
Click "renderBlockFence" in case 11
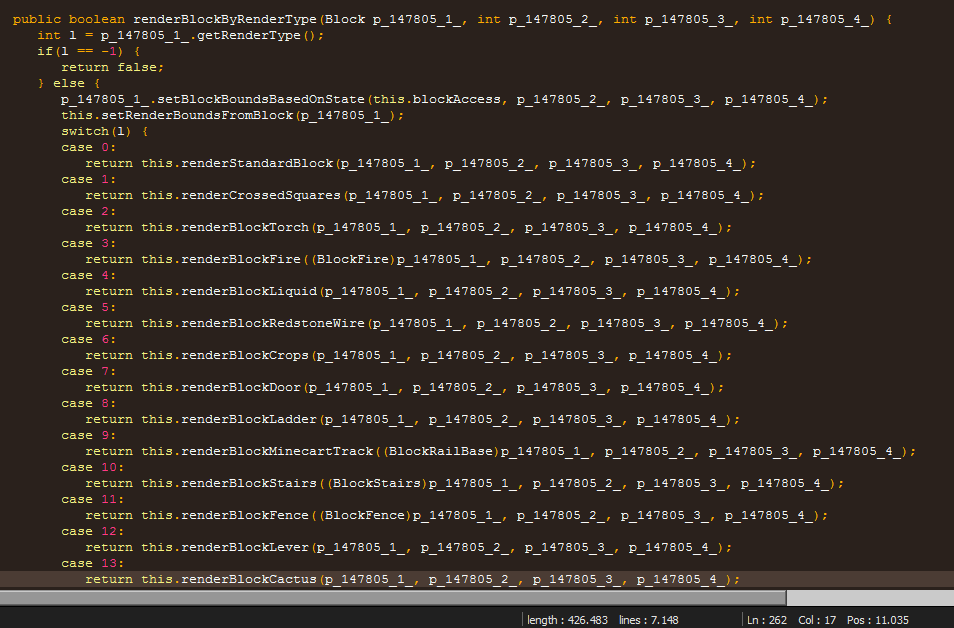pyautogui.click(x=245, y=515)
